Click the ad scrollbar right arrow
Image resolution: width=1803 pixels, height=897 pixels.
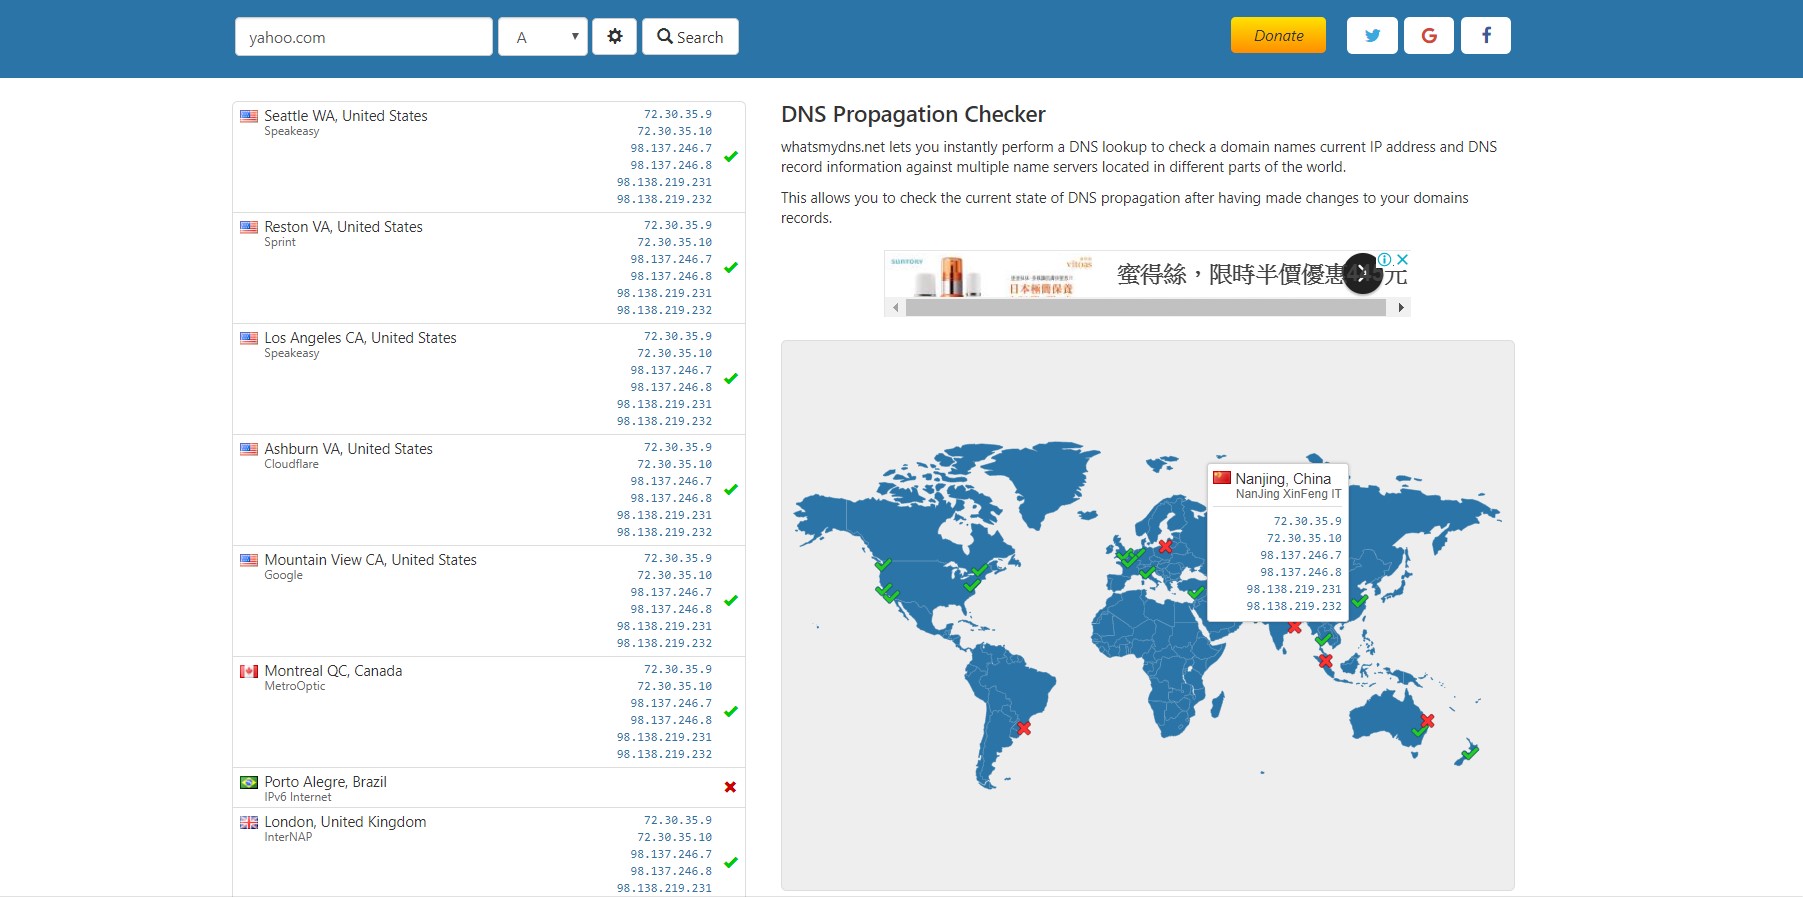1400,308
